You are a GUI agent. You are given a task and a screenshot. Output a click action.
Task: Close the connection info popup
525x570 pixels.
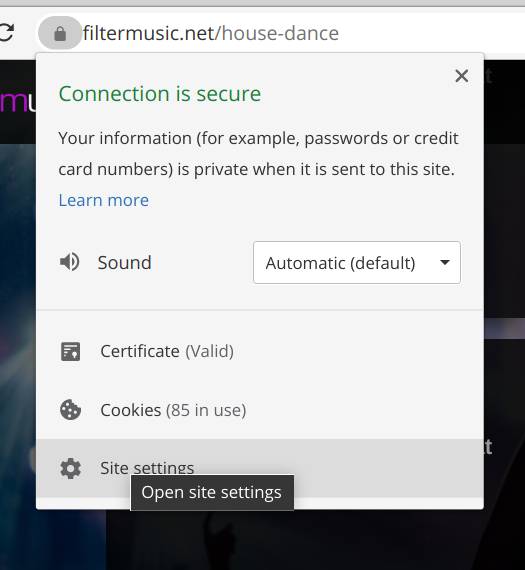point(462,76)
